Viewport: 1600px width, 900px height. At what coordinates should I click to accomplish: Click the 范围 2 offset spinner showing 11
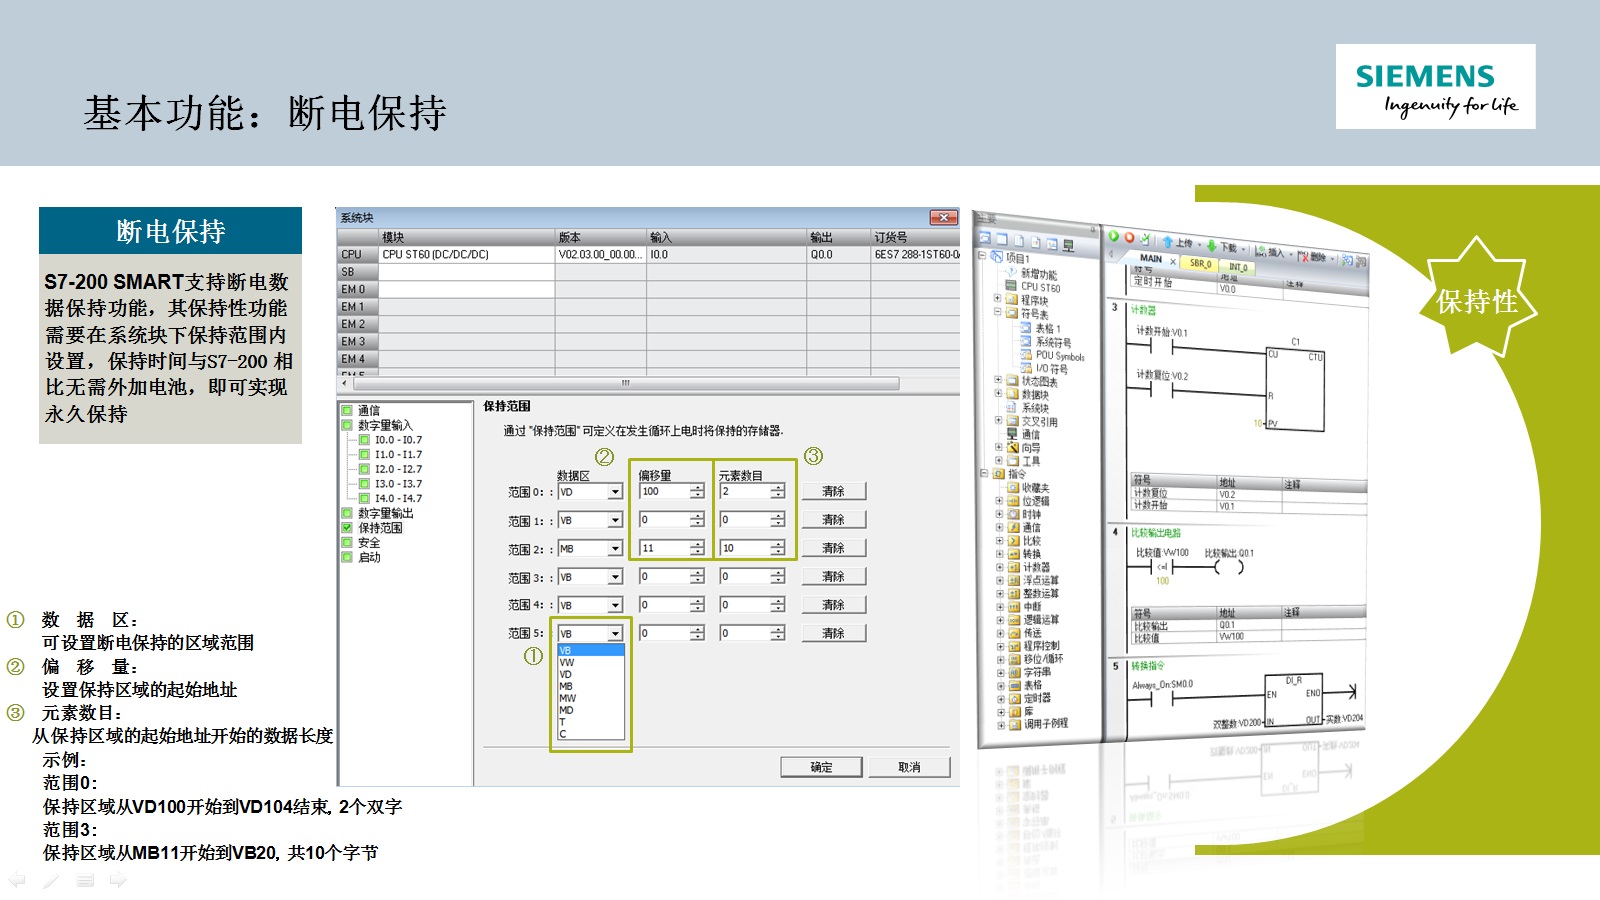[697, 548]
